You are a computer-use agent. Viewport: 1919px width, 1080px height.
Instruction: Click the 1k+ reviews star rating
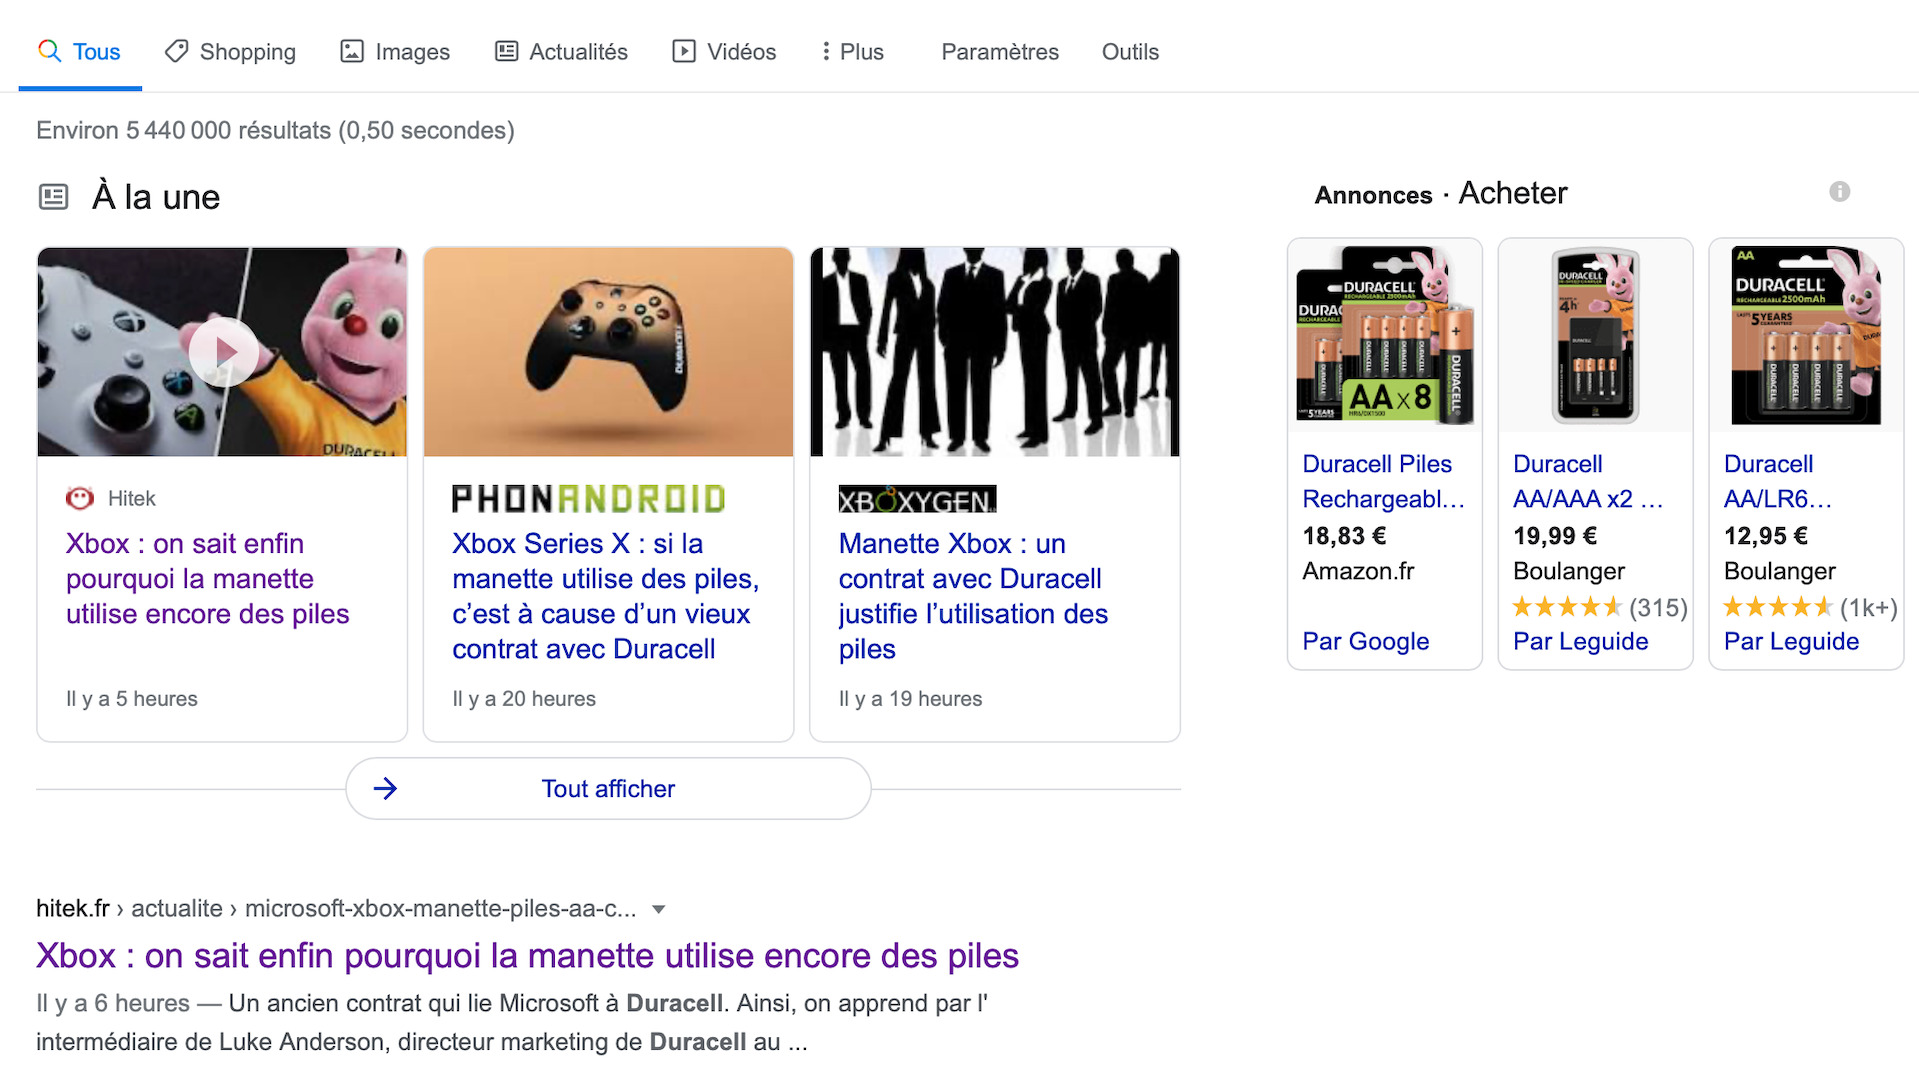coord(1810,607)
